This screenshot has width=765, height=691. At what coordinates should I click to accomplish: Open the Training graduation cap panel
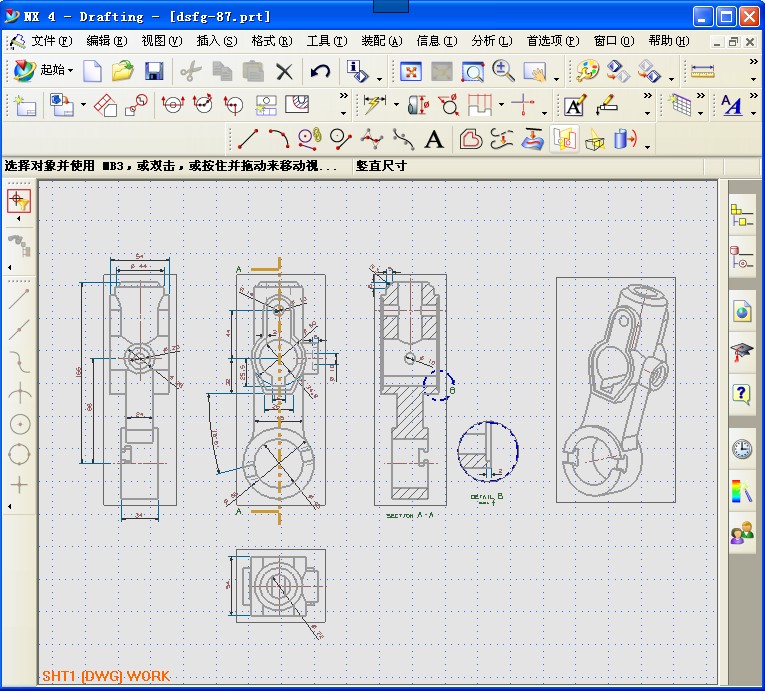[742, 352]
